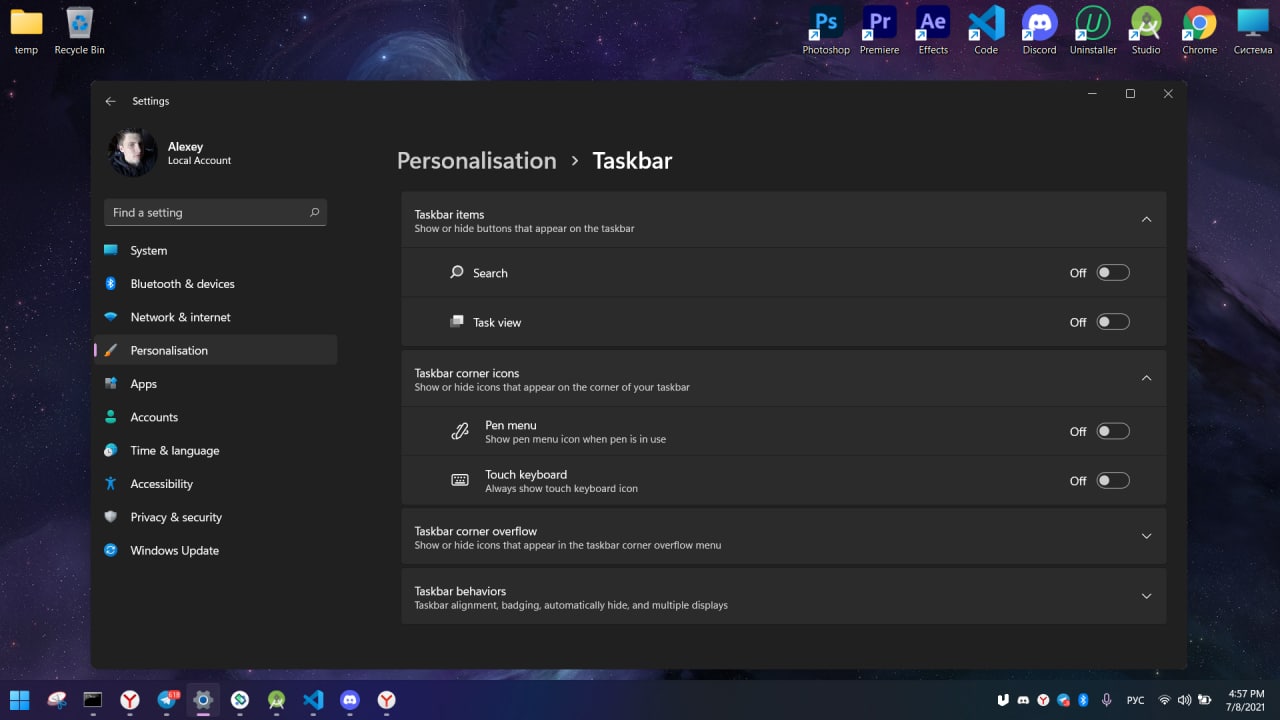Viewport: 1280px width, 720px height.
Task: Click the Alexey Local Account name
Action: (199, 153)
